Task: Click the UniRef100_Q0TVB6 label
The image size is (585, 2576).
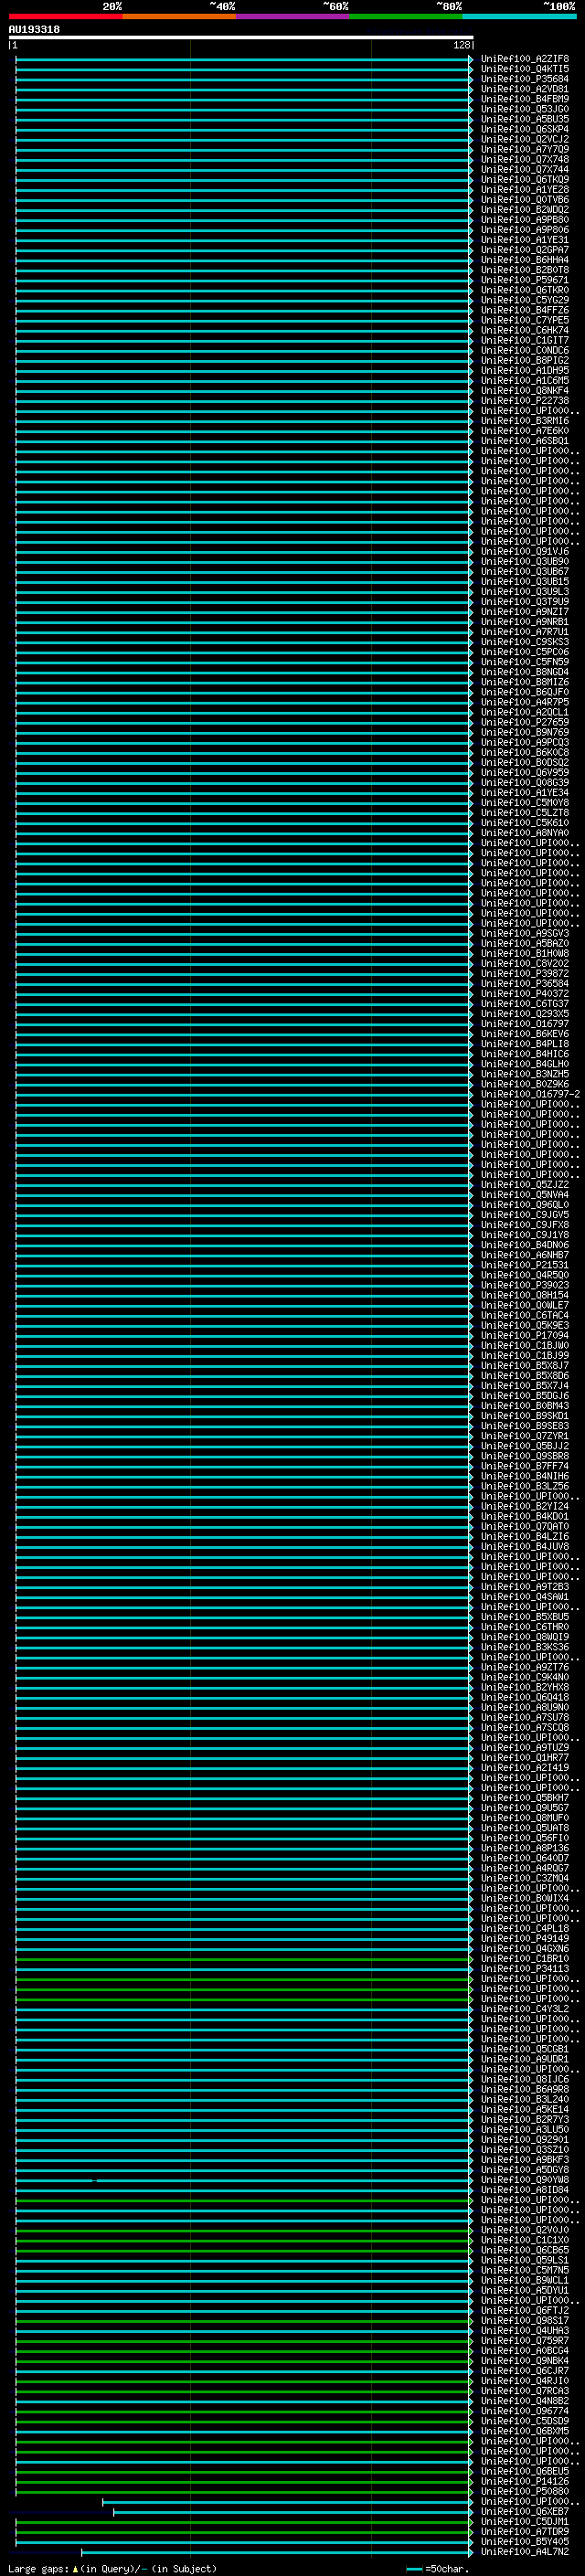Action: pyautogui.click(x=525, y=200)
